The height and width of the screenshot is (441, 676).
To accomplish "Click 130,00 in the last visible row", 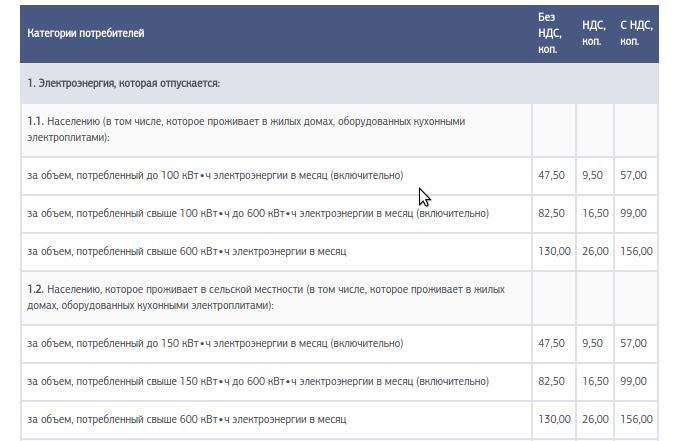I will click(554, 419).
